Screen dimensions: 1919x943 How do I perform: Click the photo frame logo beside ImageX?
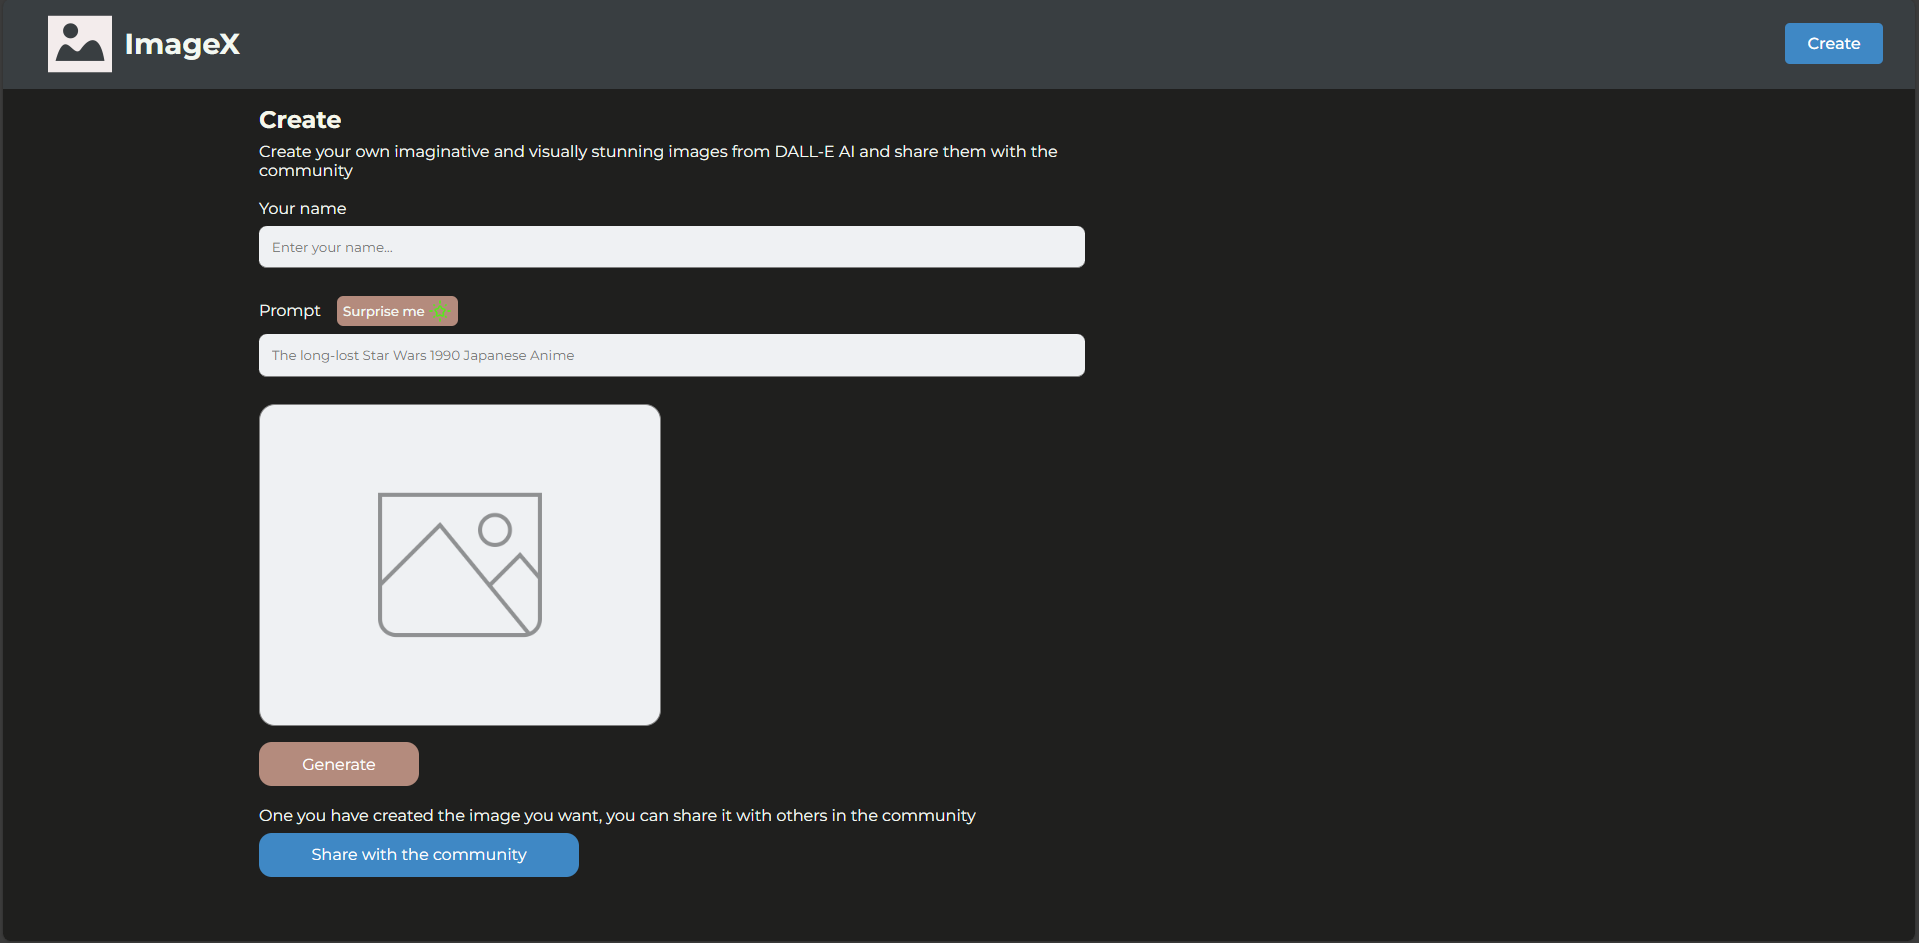point(79,43)
